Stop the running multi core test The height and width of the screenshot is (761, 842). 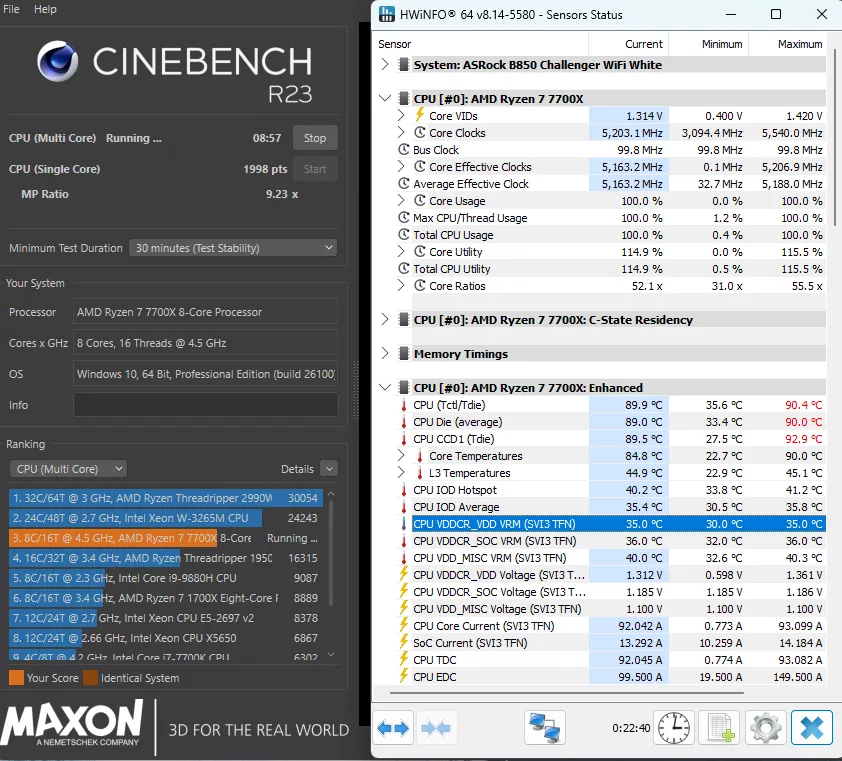tap(315, 138)
